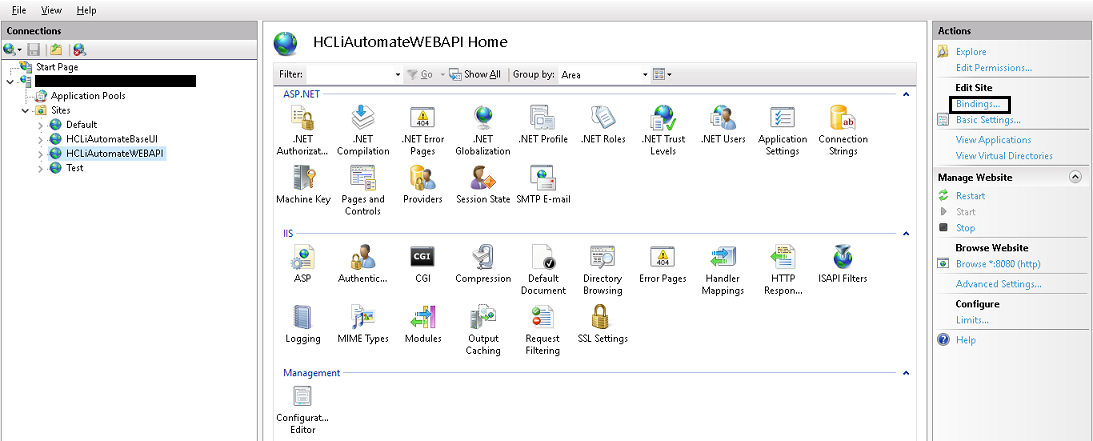Open the .NET Authorization Rules feature
The width and height of the screenshot is (1093, 441).
[303, 130]
